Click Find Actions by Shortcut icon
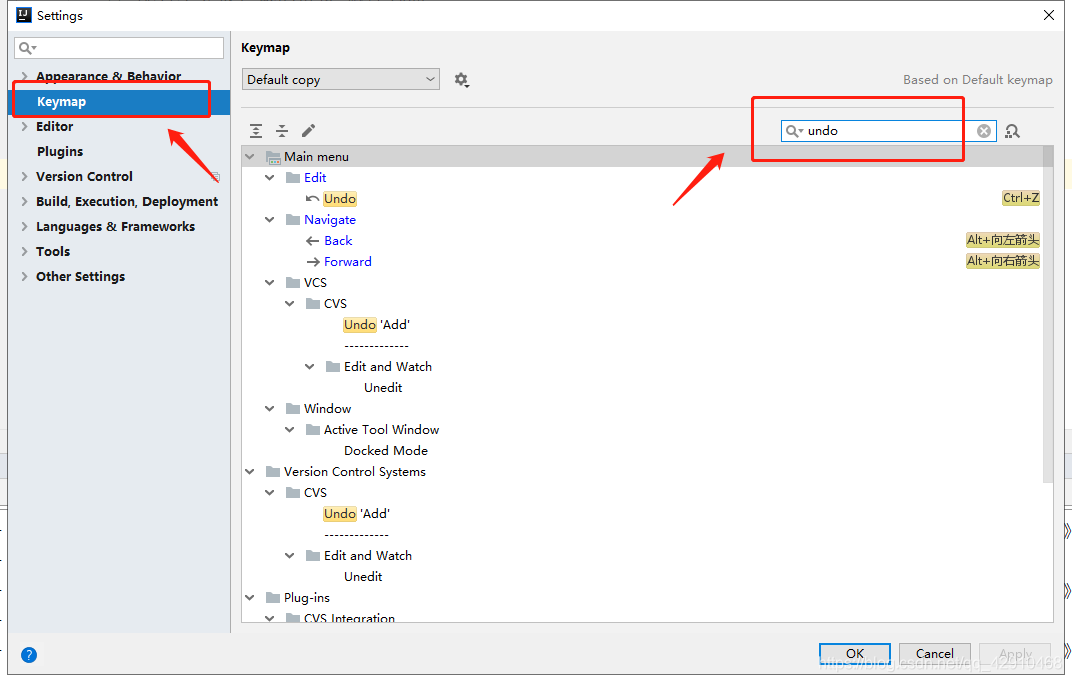This screenshot has height=682, width=1072. 1013,131
